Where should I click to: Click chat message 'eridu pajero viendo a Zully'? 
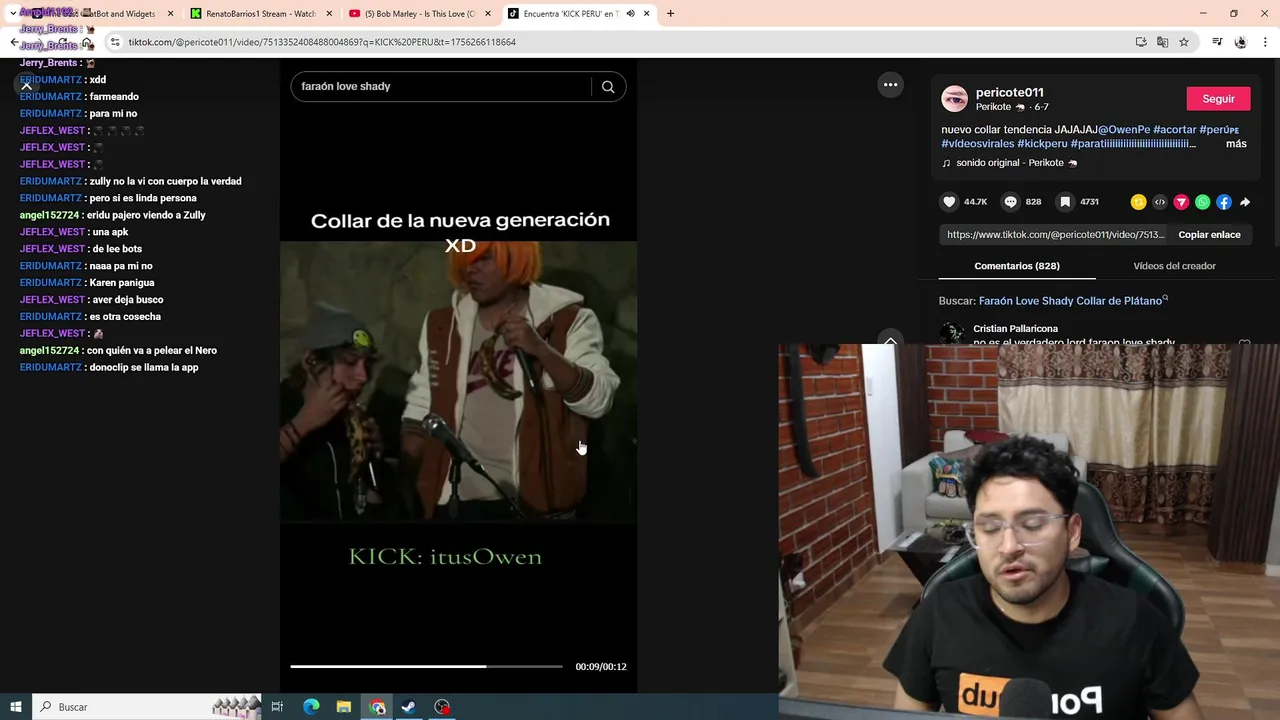[146, 215]
